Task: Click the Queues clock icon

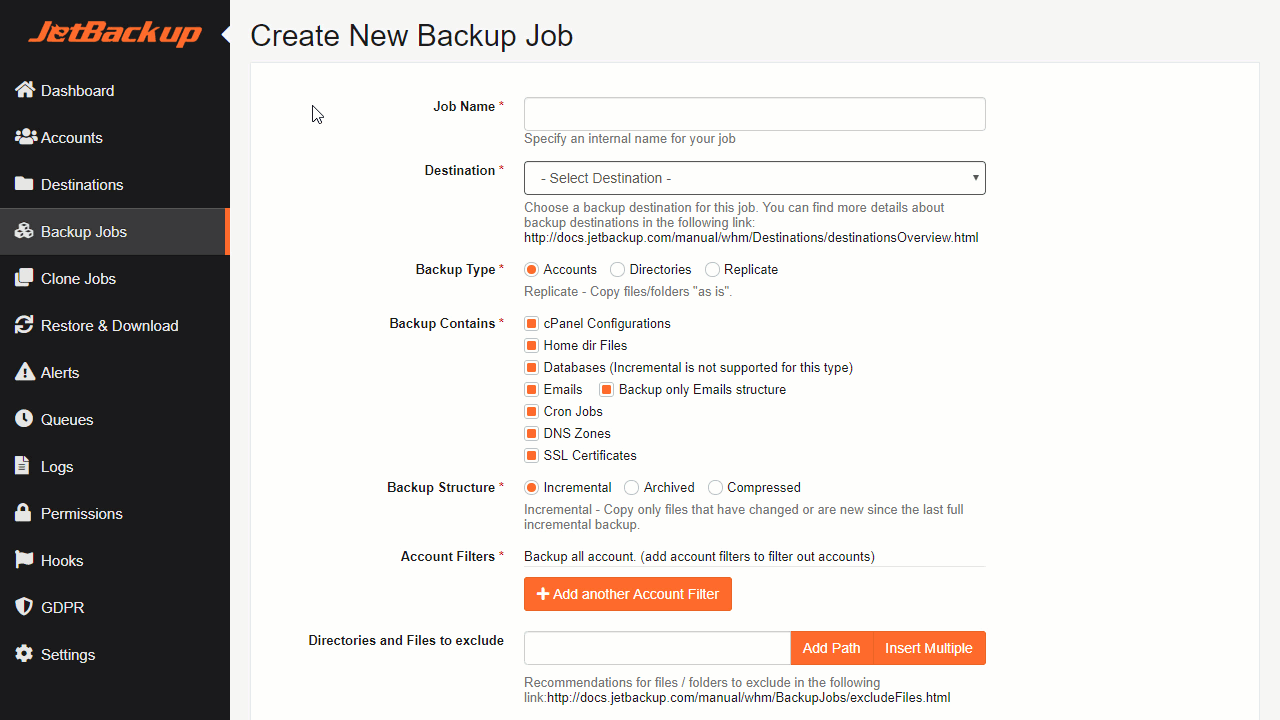Action: (x=24, y=419)
